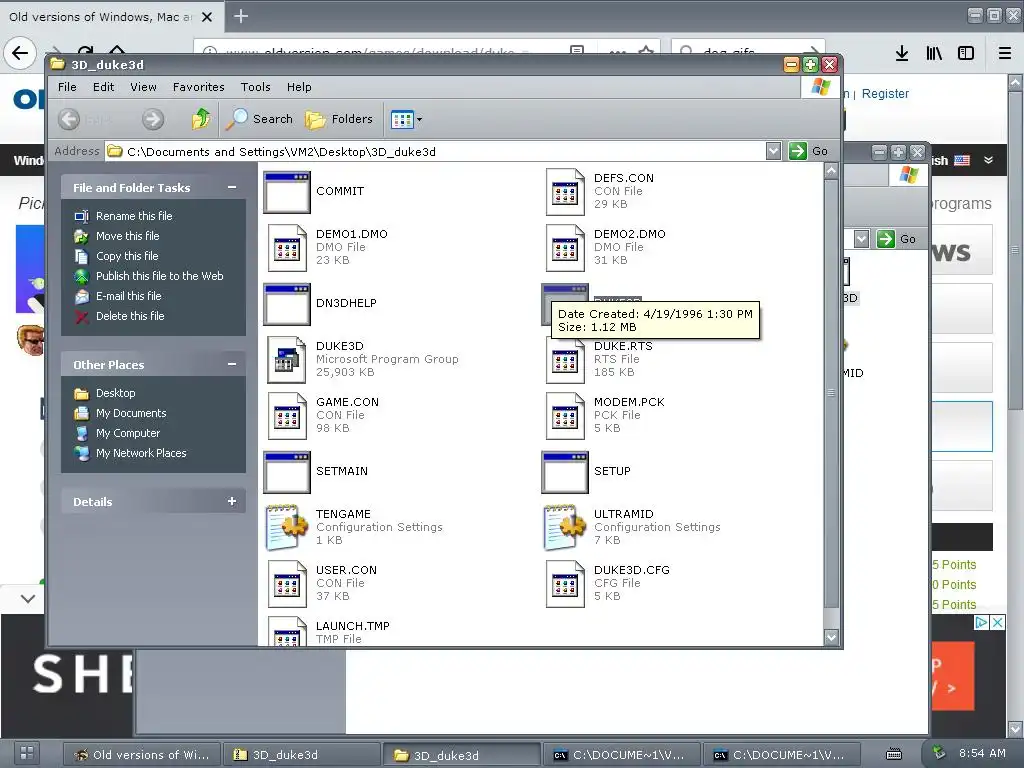Open the browser hamburger menu
This screenshot has height=768, width=1024.
pyautogui.click(x=1005, y=53)
